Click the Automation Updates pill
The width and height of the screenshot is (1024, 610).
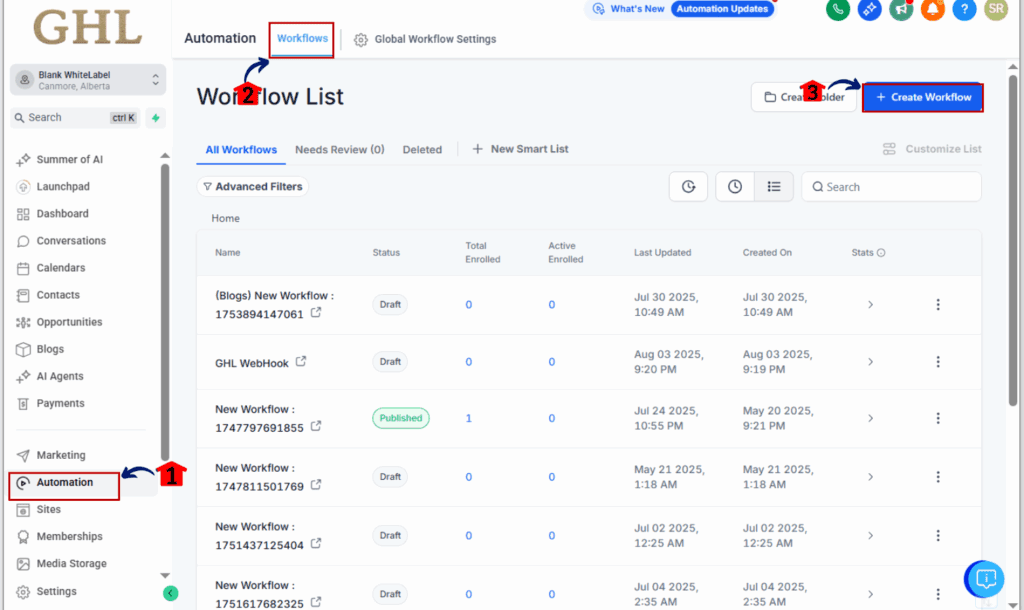click(x=722, y=9)
